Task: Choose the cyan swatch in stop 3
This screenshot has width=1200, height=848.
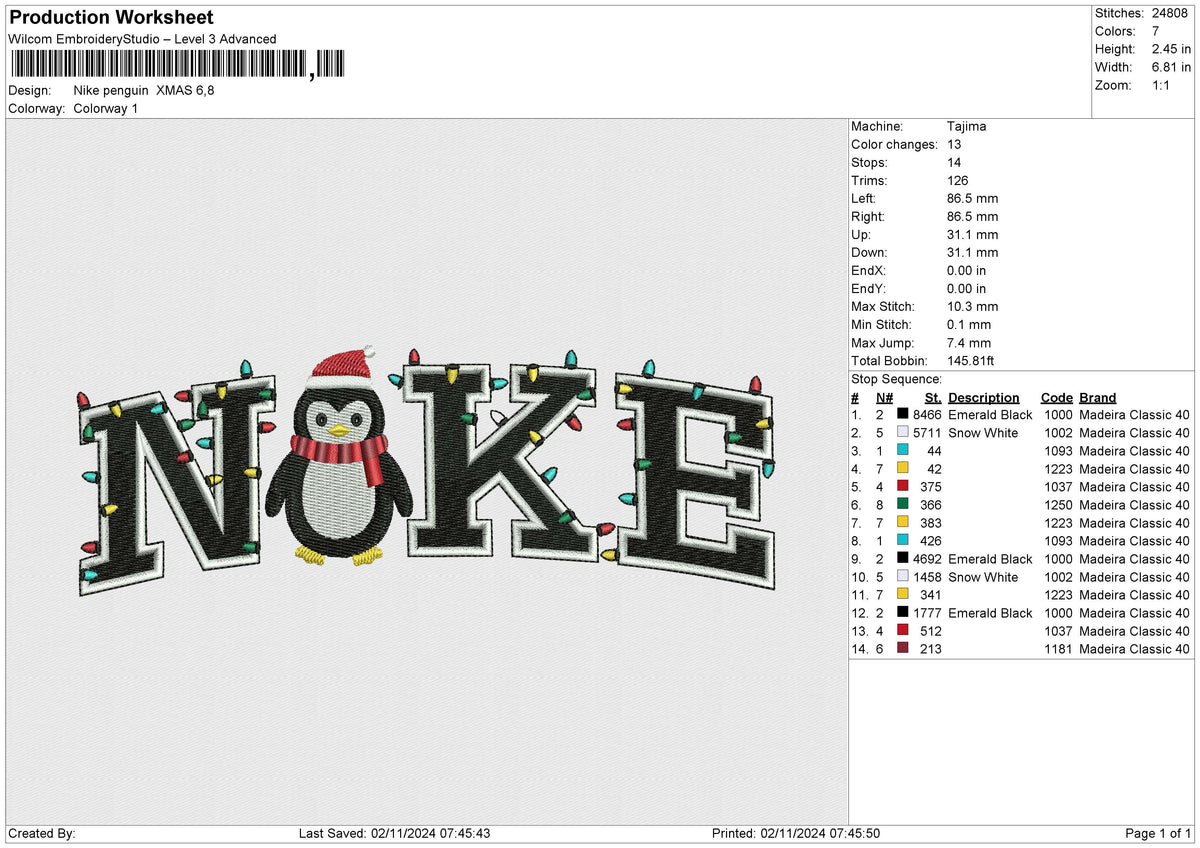Action: pyautogui.click(x=903, y=451)
